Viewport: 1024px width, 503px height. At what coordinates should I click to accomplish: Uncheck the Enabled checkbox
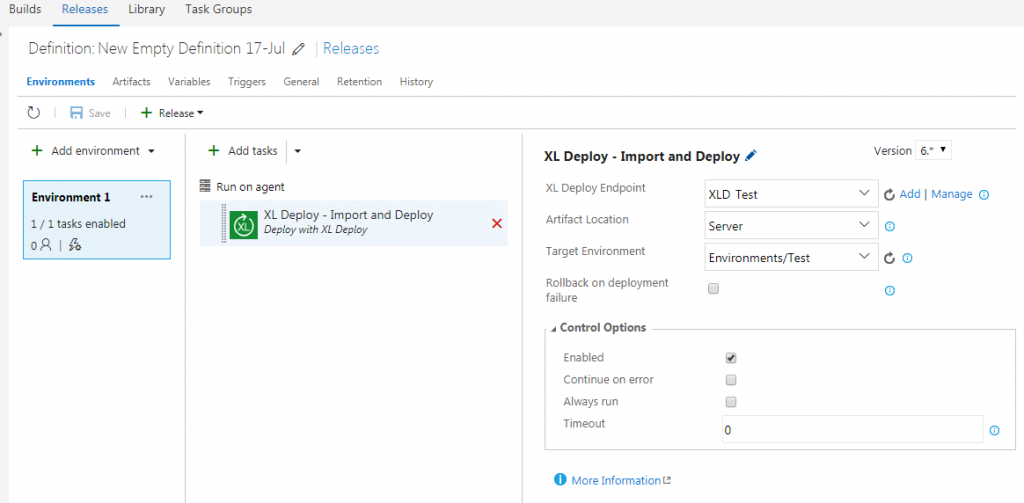[731, 358]
